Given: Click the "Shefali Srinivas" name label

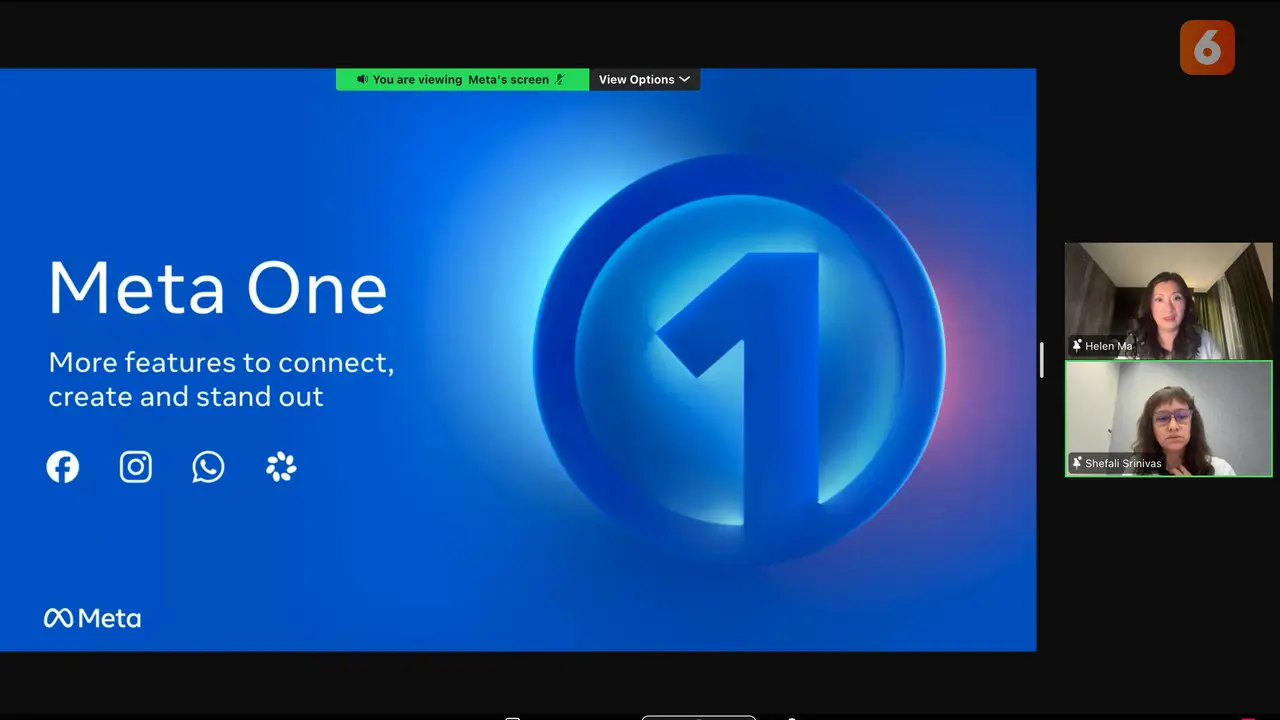Looking at the screenshot, I should point(1123,463).
